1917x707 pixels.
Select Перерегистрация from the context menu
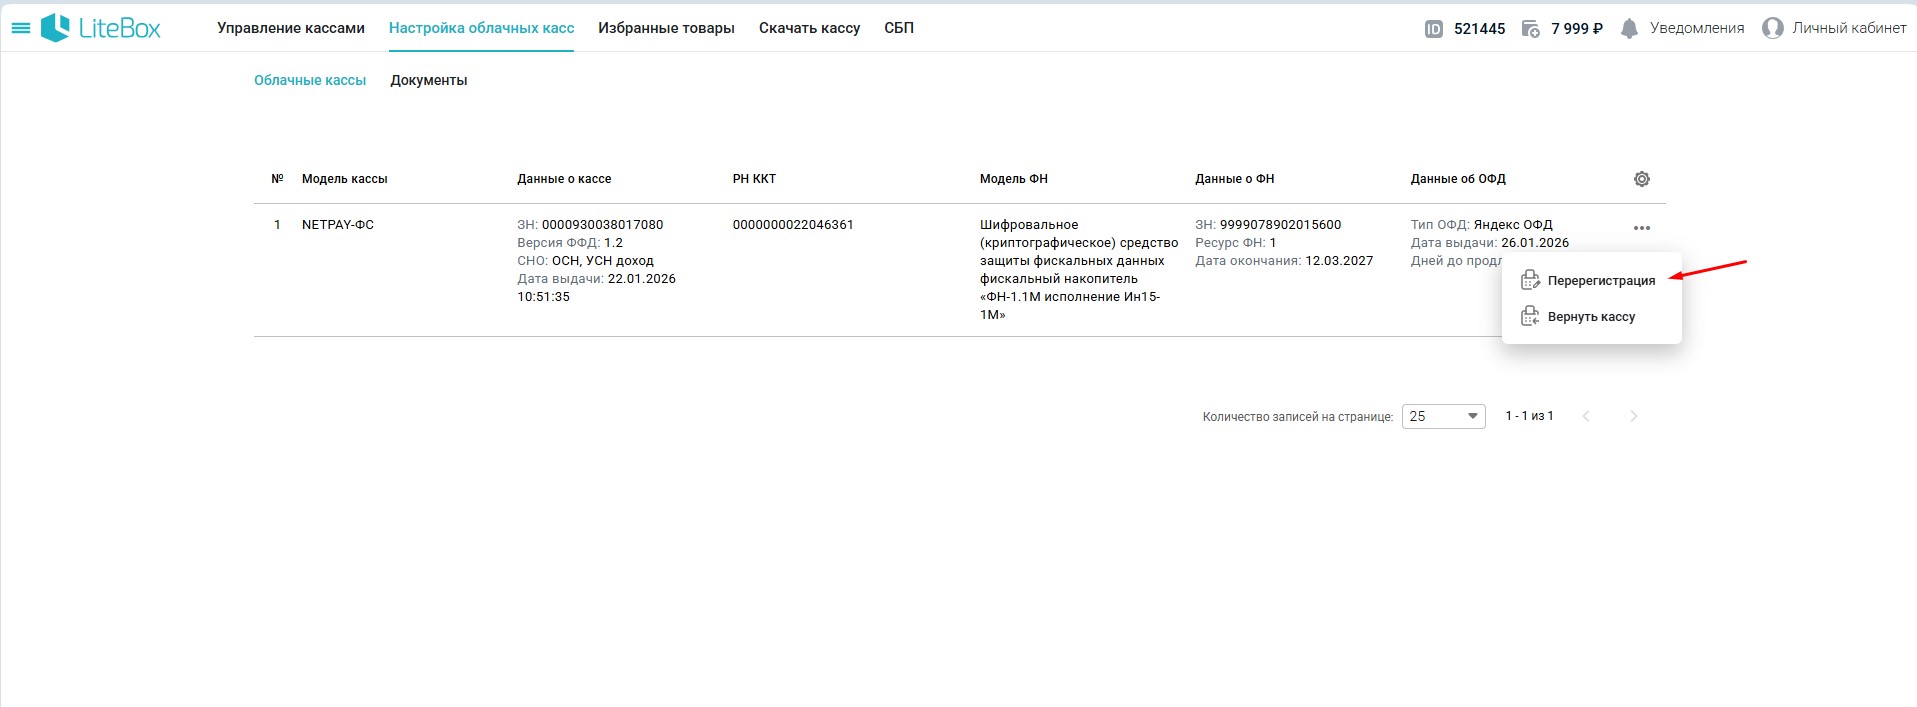(1600, 281)
